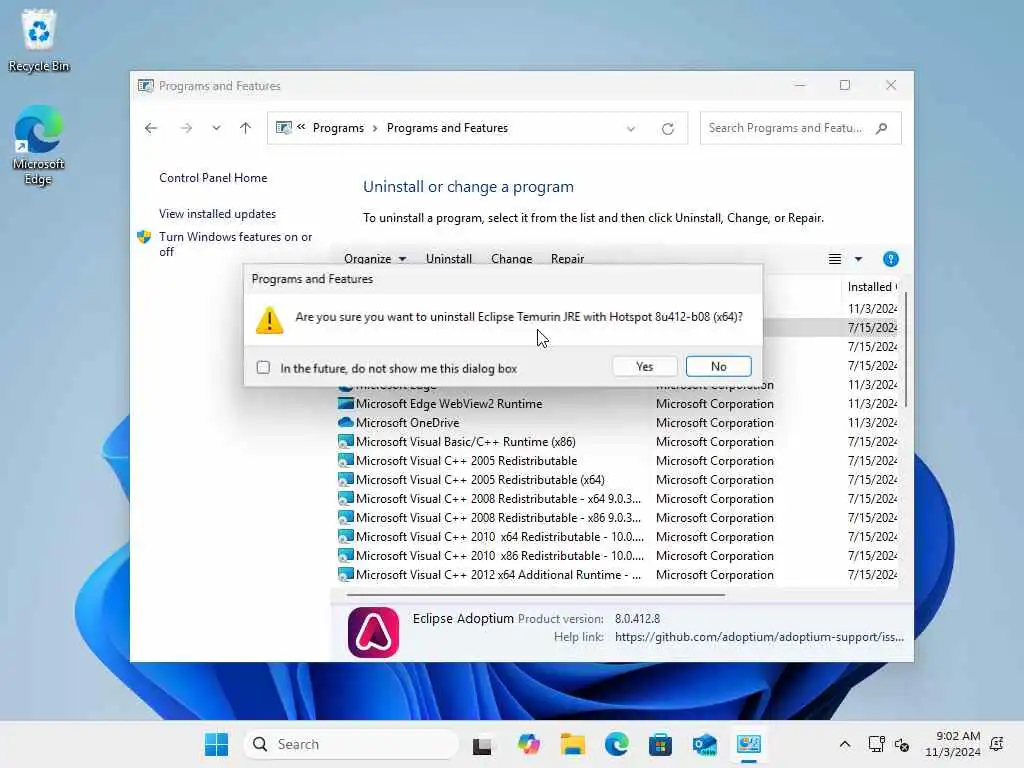Expand the view options dropdown arrow

tap(858, 259)
